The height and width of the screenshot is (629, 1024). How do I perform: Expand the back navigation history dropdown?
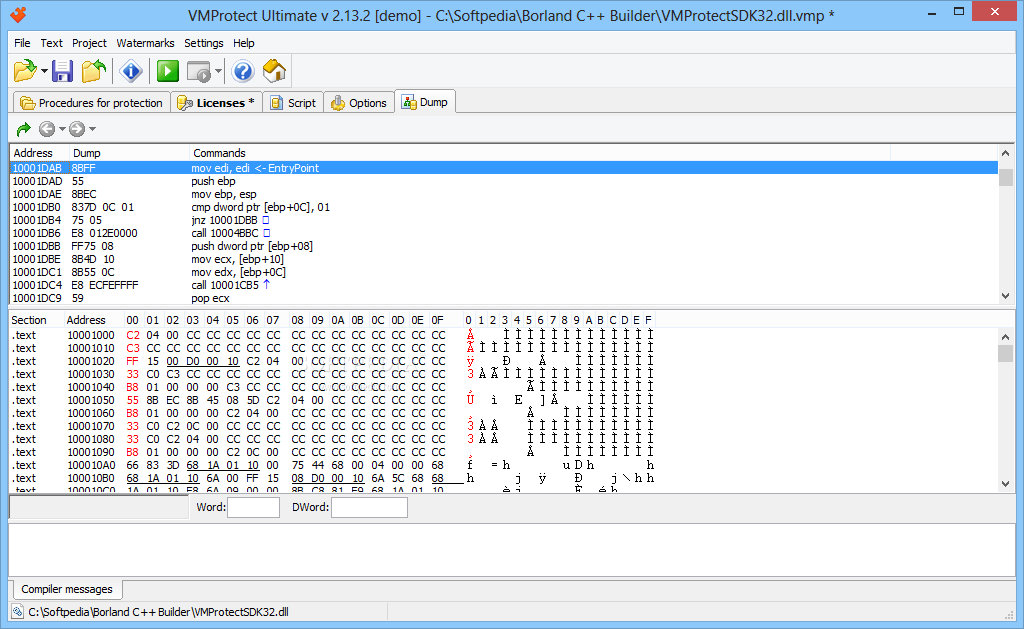click(62, 129)
